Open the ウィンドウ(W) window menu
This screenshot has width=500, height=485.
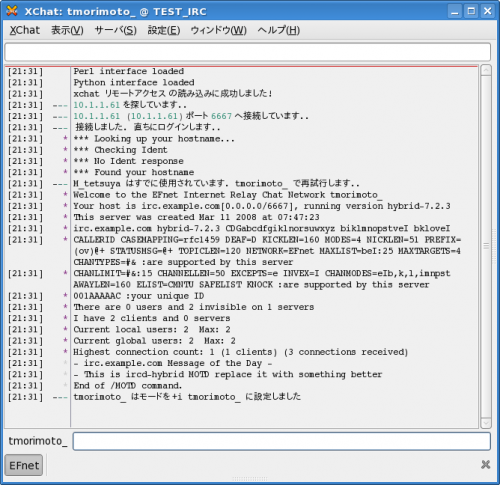click(x=218, y=30)
